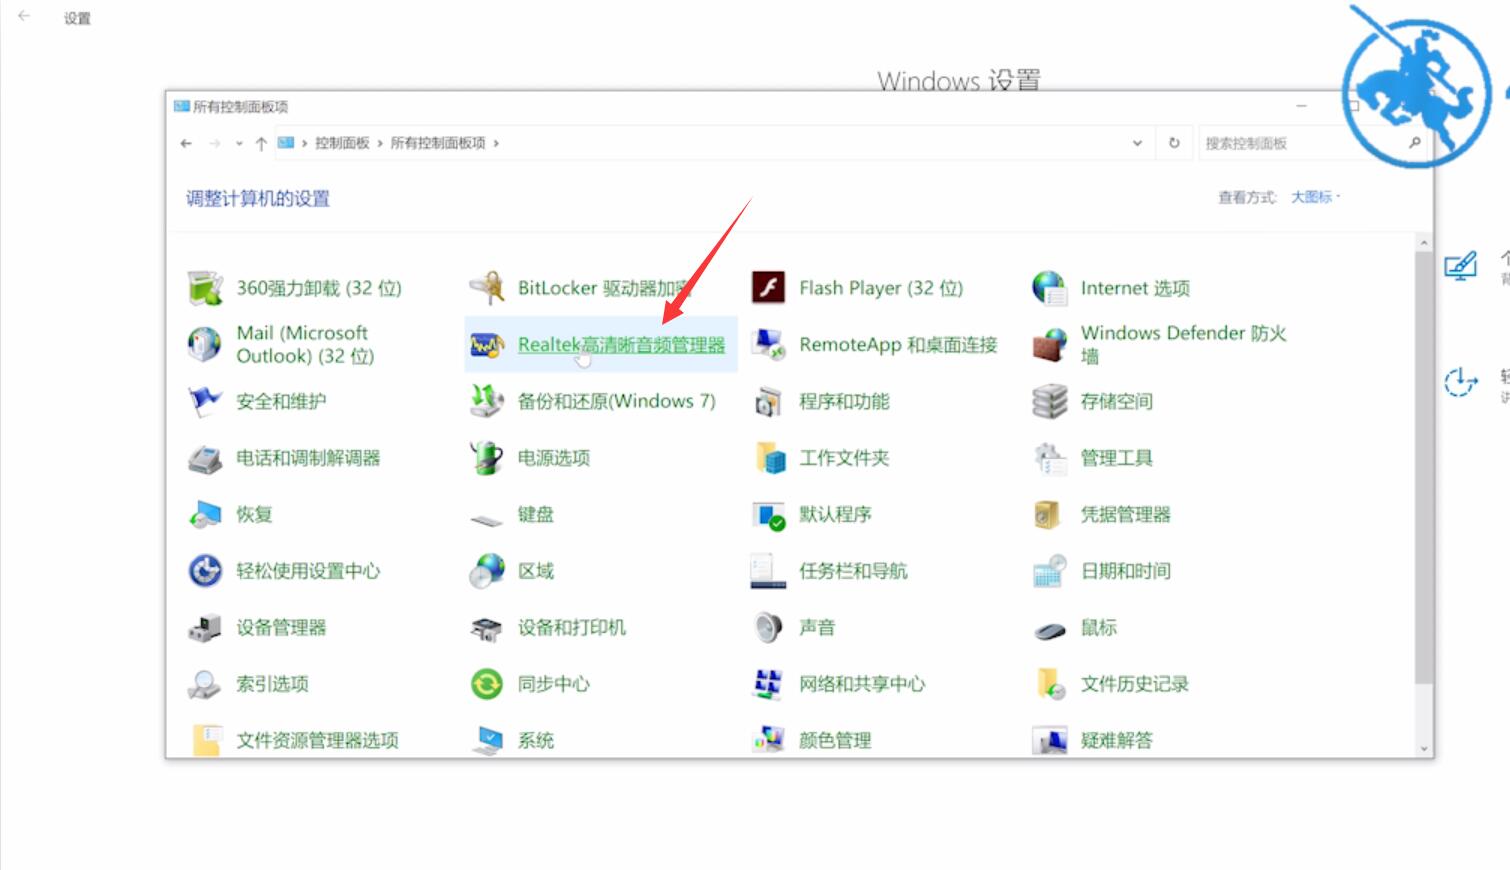This screenshot has height=870, width=1510.
Task: Open the 任务栏和导航 icon
Action: (x=768, y=571)
